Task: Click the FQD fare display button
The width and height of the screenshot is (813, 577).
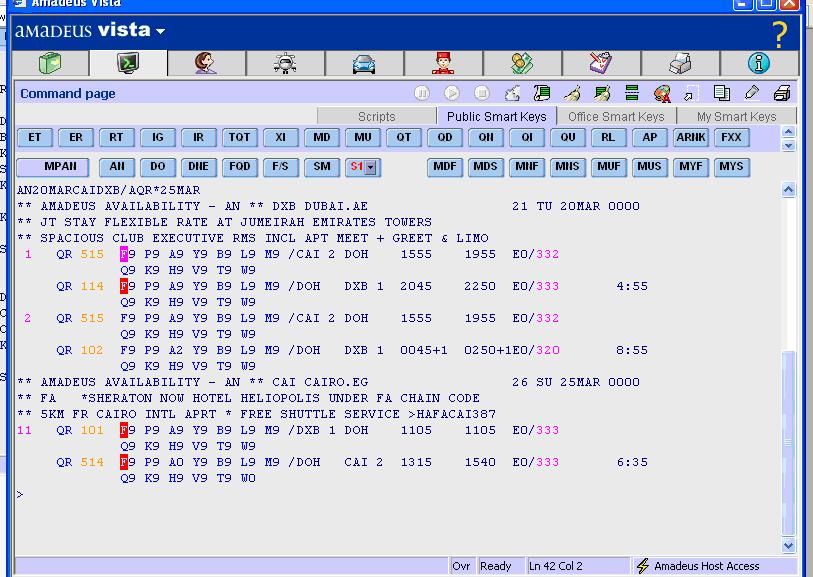Action: point(240,167)
